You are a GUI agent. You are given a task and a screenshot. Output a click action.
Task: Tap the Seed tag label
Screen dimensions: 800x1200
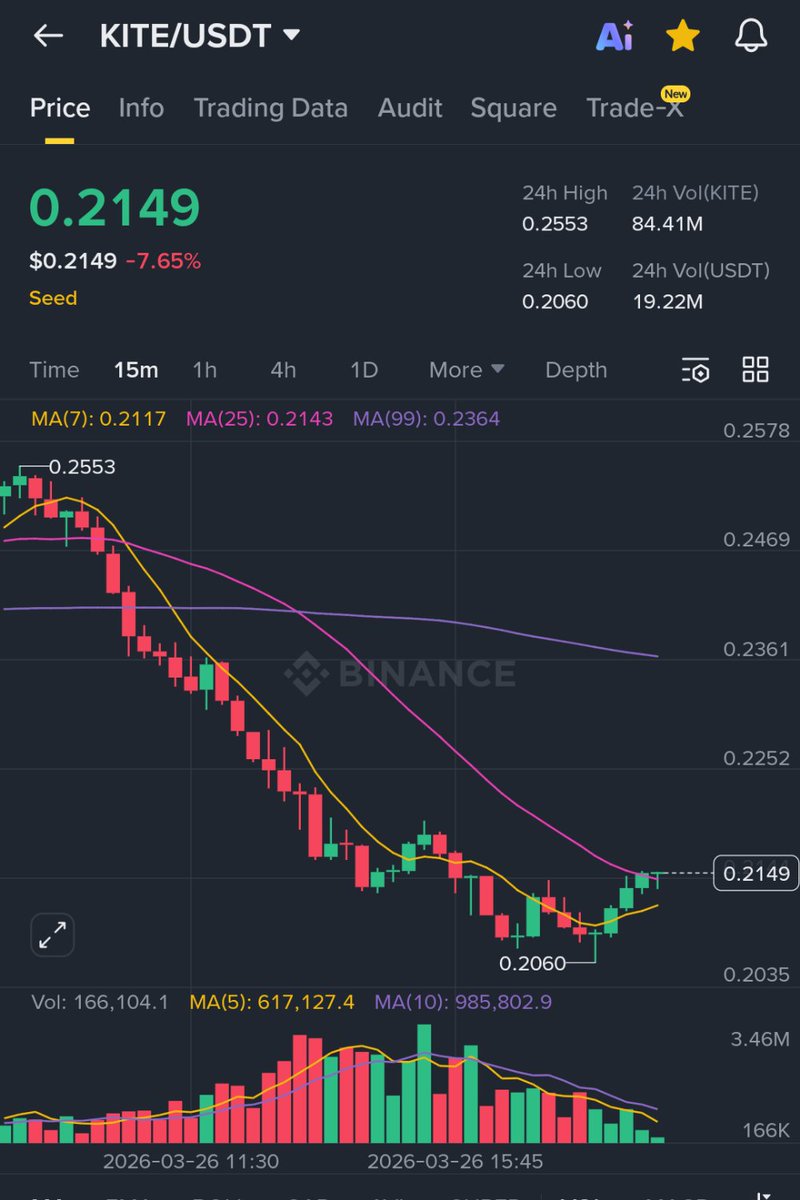tap(53, 298)
